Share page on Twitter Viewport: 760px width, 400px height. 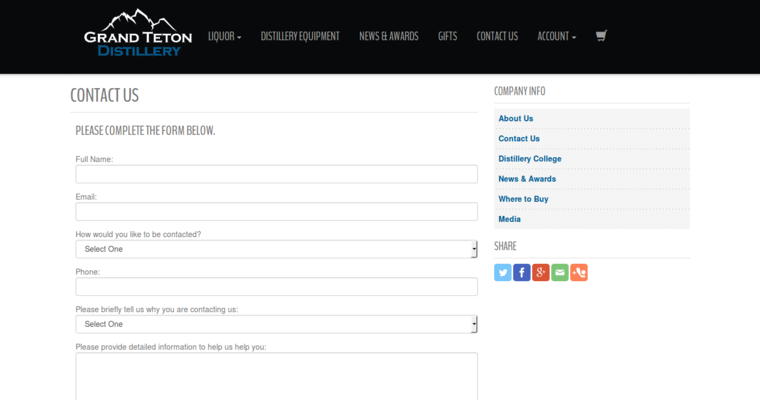[x=503, y=272]
